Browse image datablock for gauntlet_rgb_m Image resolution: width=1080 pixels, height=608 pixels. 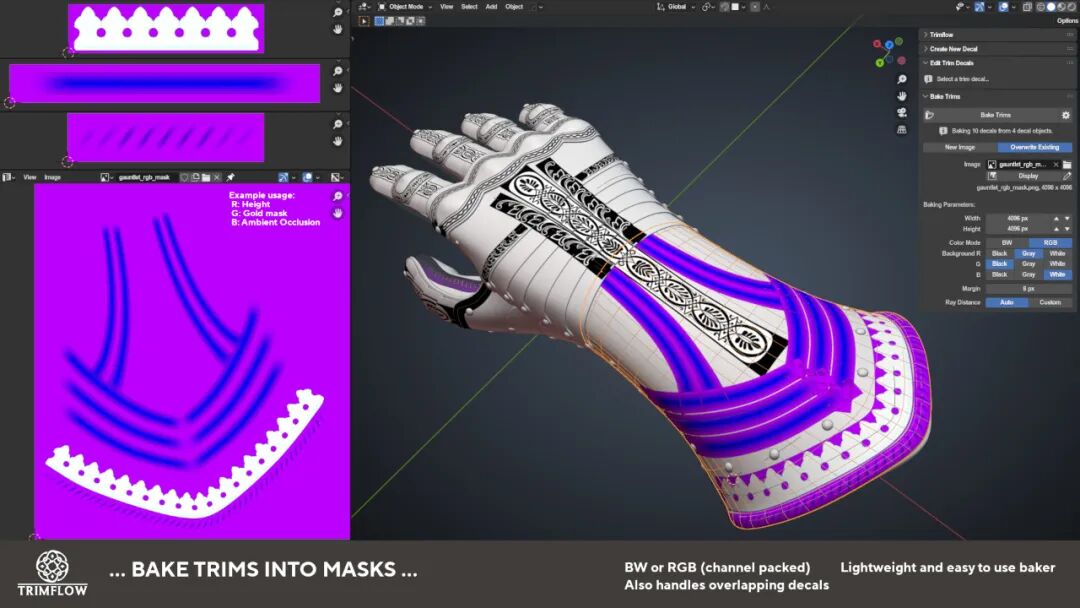tap(992, 165)
